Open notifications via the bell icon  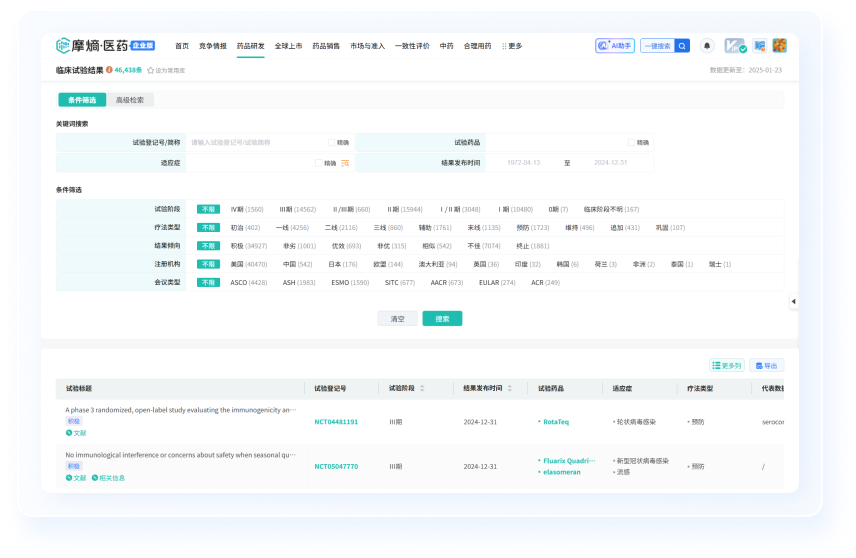(707, 46)
